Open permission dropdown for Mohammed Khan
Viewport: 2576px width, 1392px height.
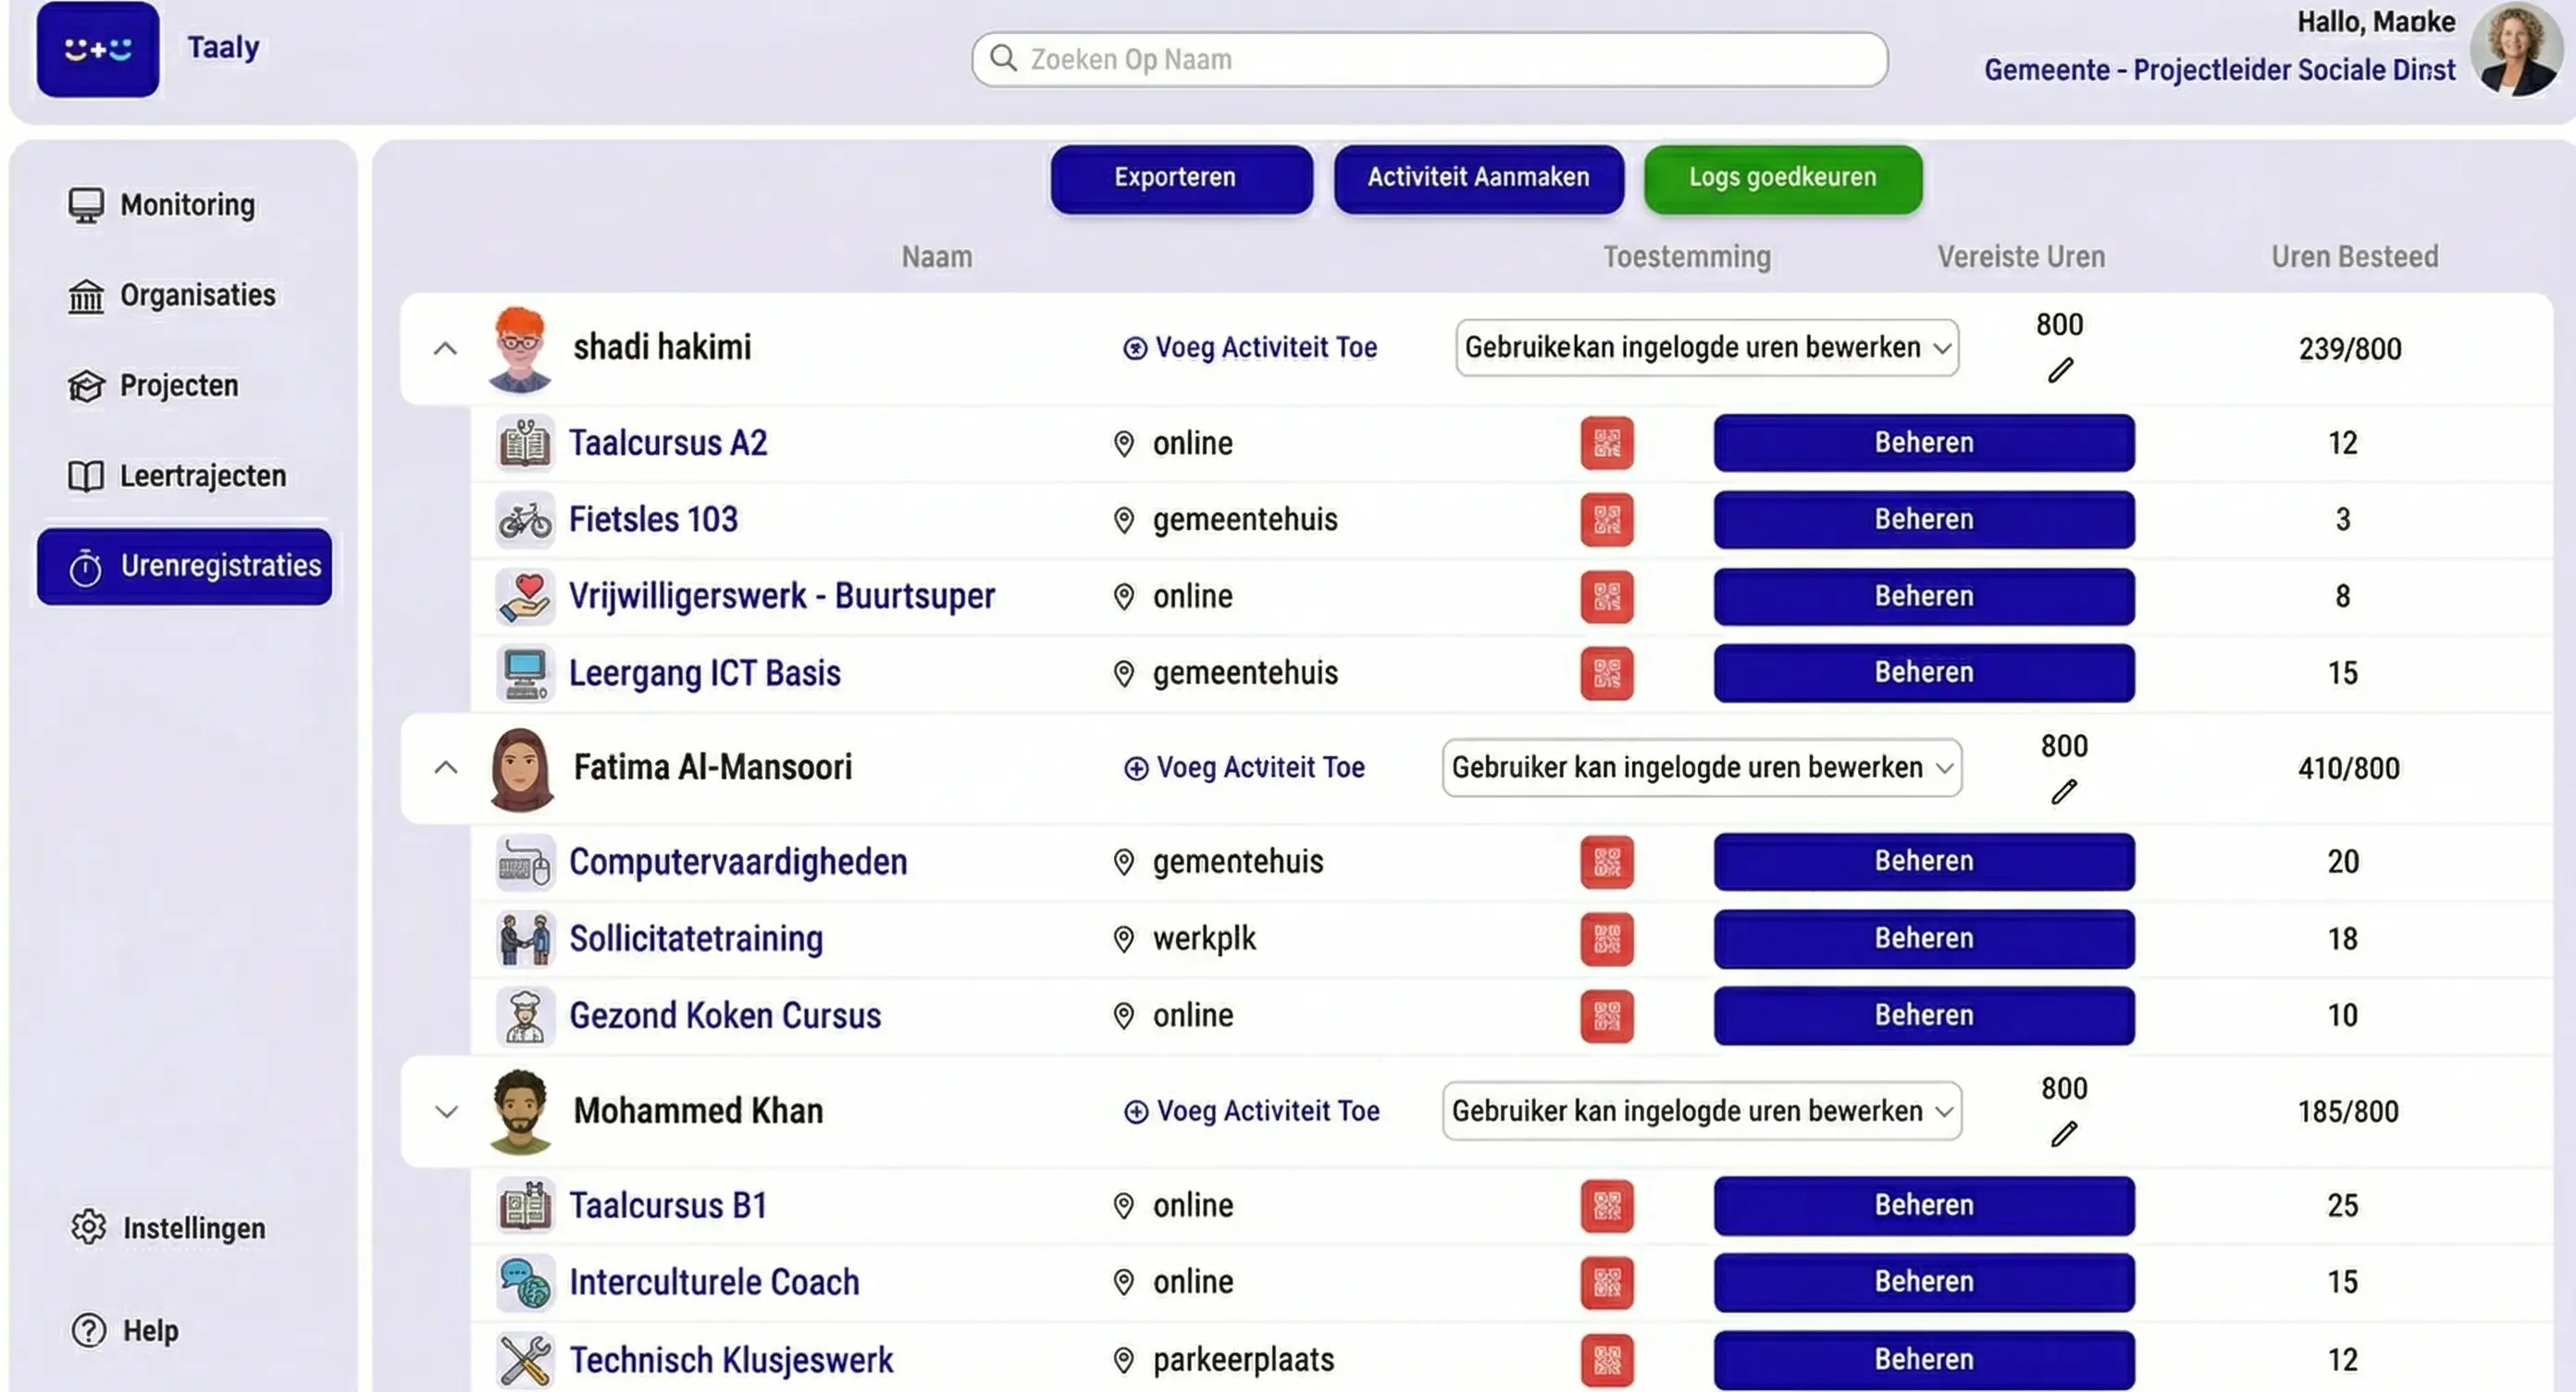1702,1111
